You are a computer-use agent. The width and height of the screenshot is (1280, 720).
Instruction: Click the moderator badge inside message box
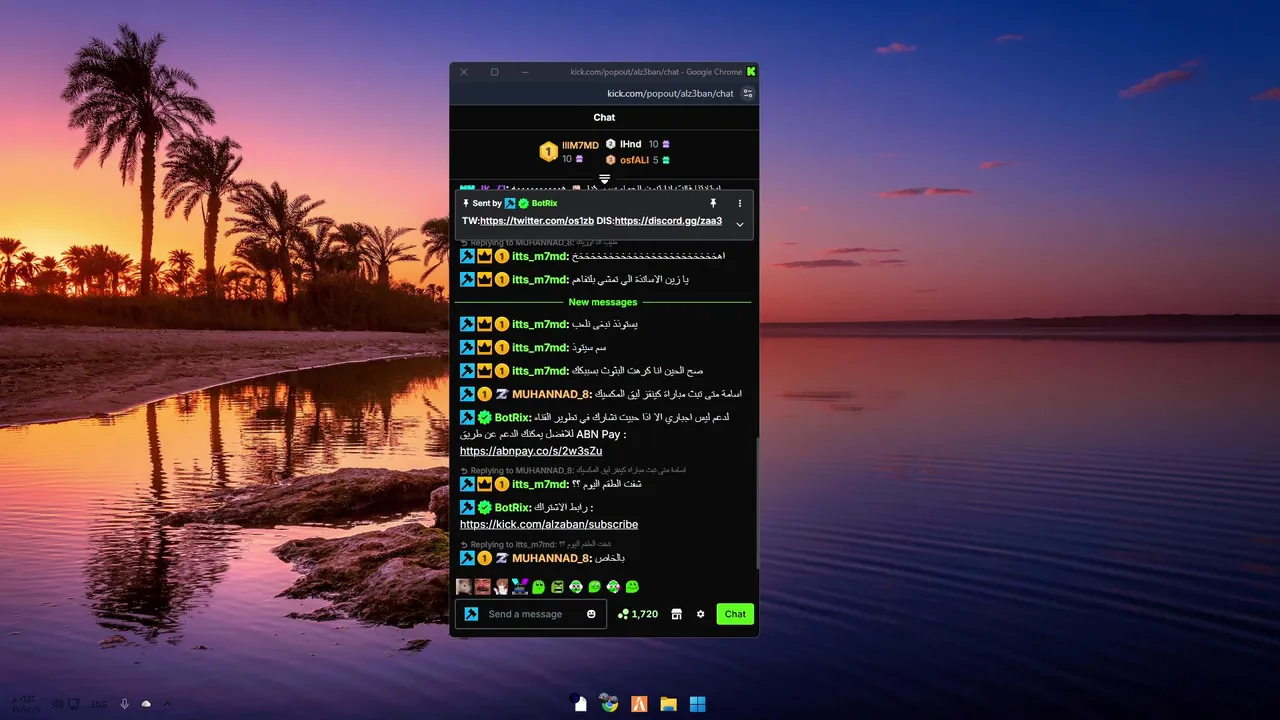coord(471,614)
